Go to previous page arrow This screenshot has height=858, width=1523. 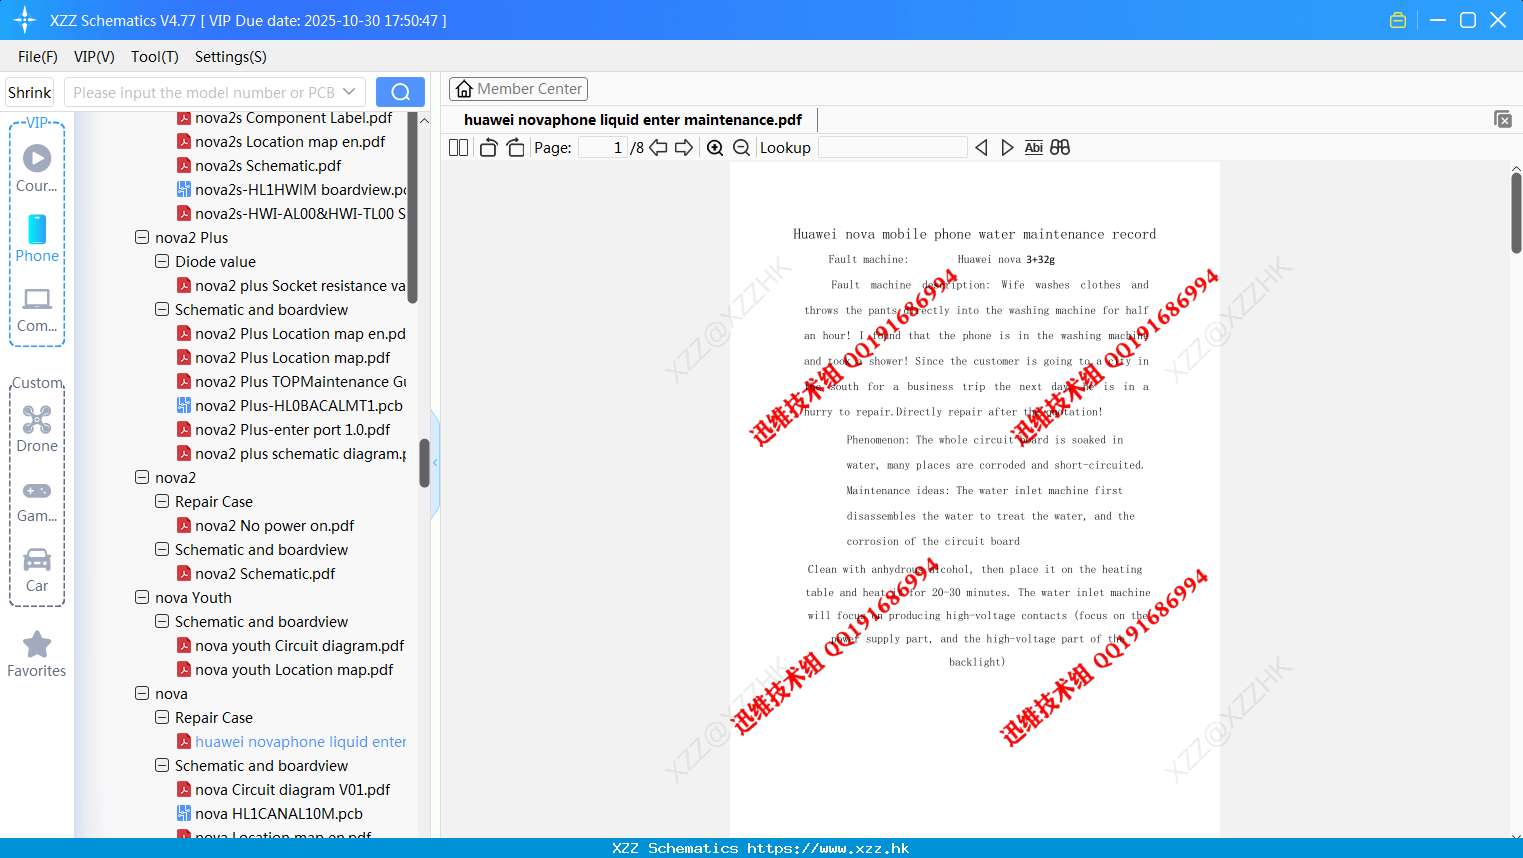658,148
